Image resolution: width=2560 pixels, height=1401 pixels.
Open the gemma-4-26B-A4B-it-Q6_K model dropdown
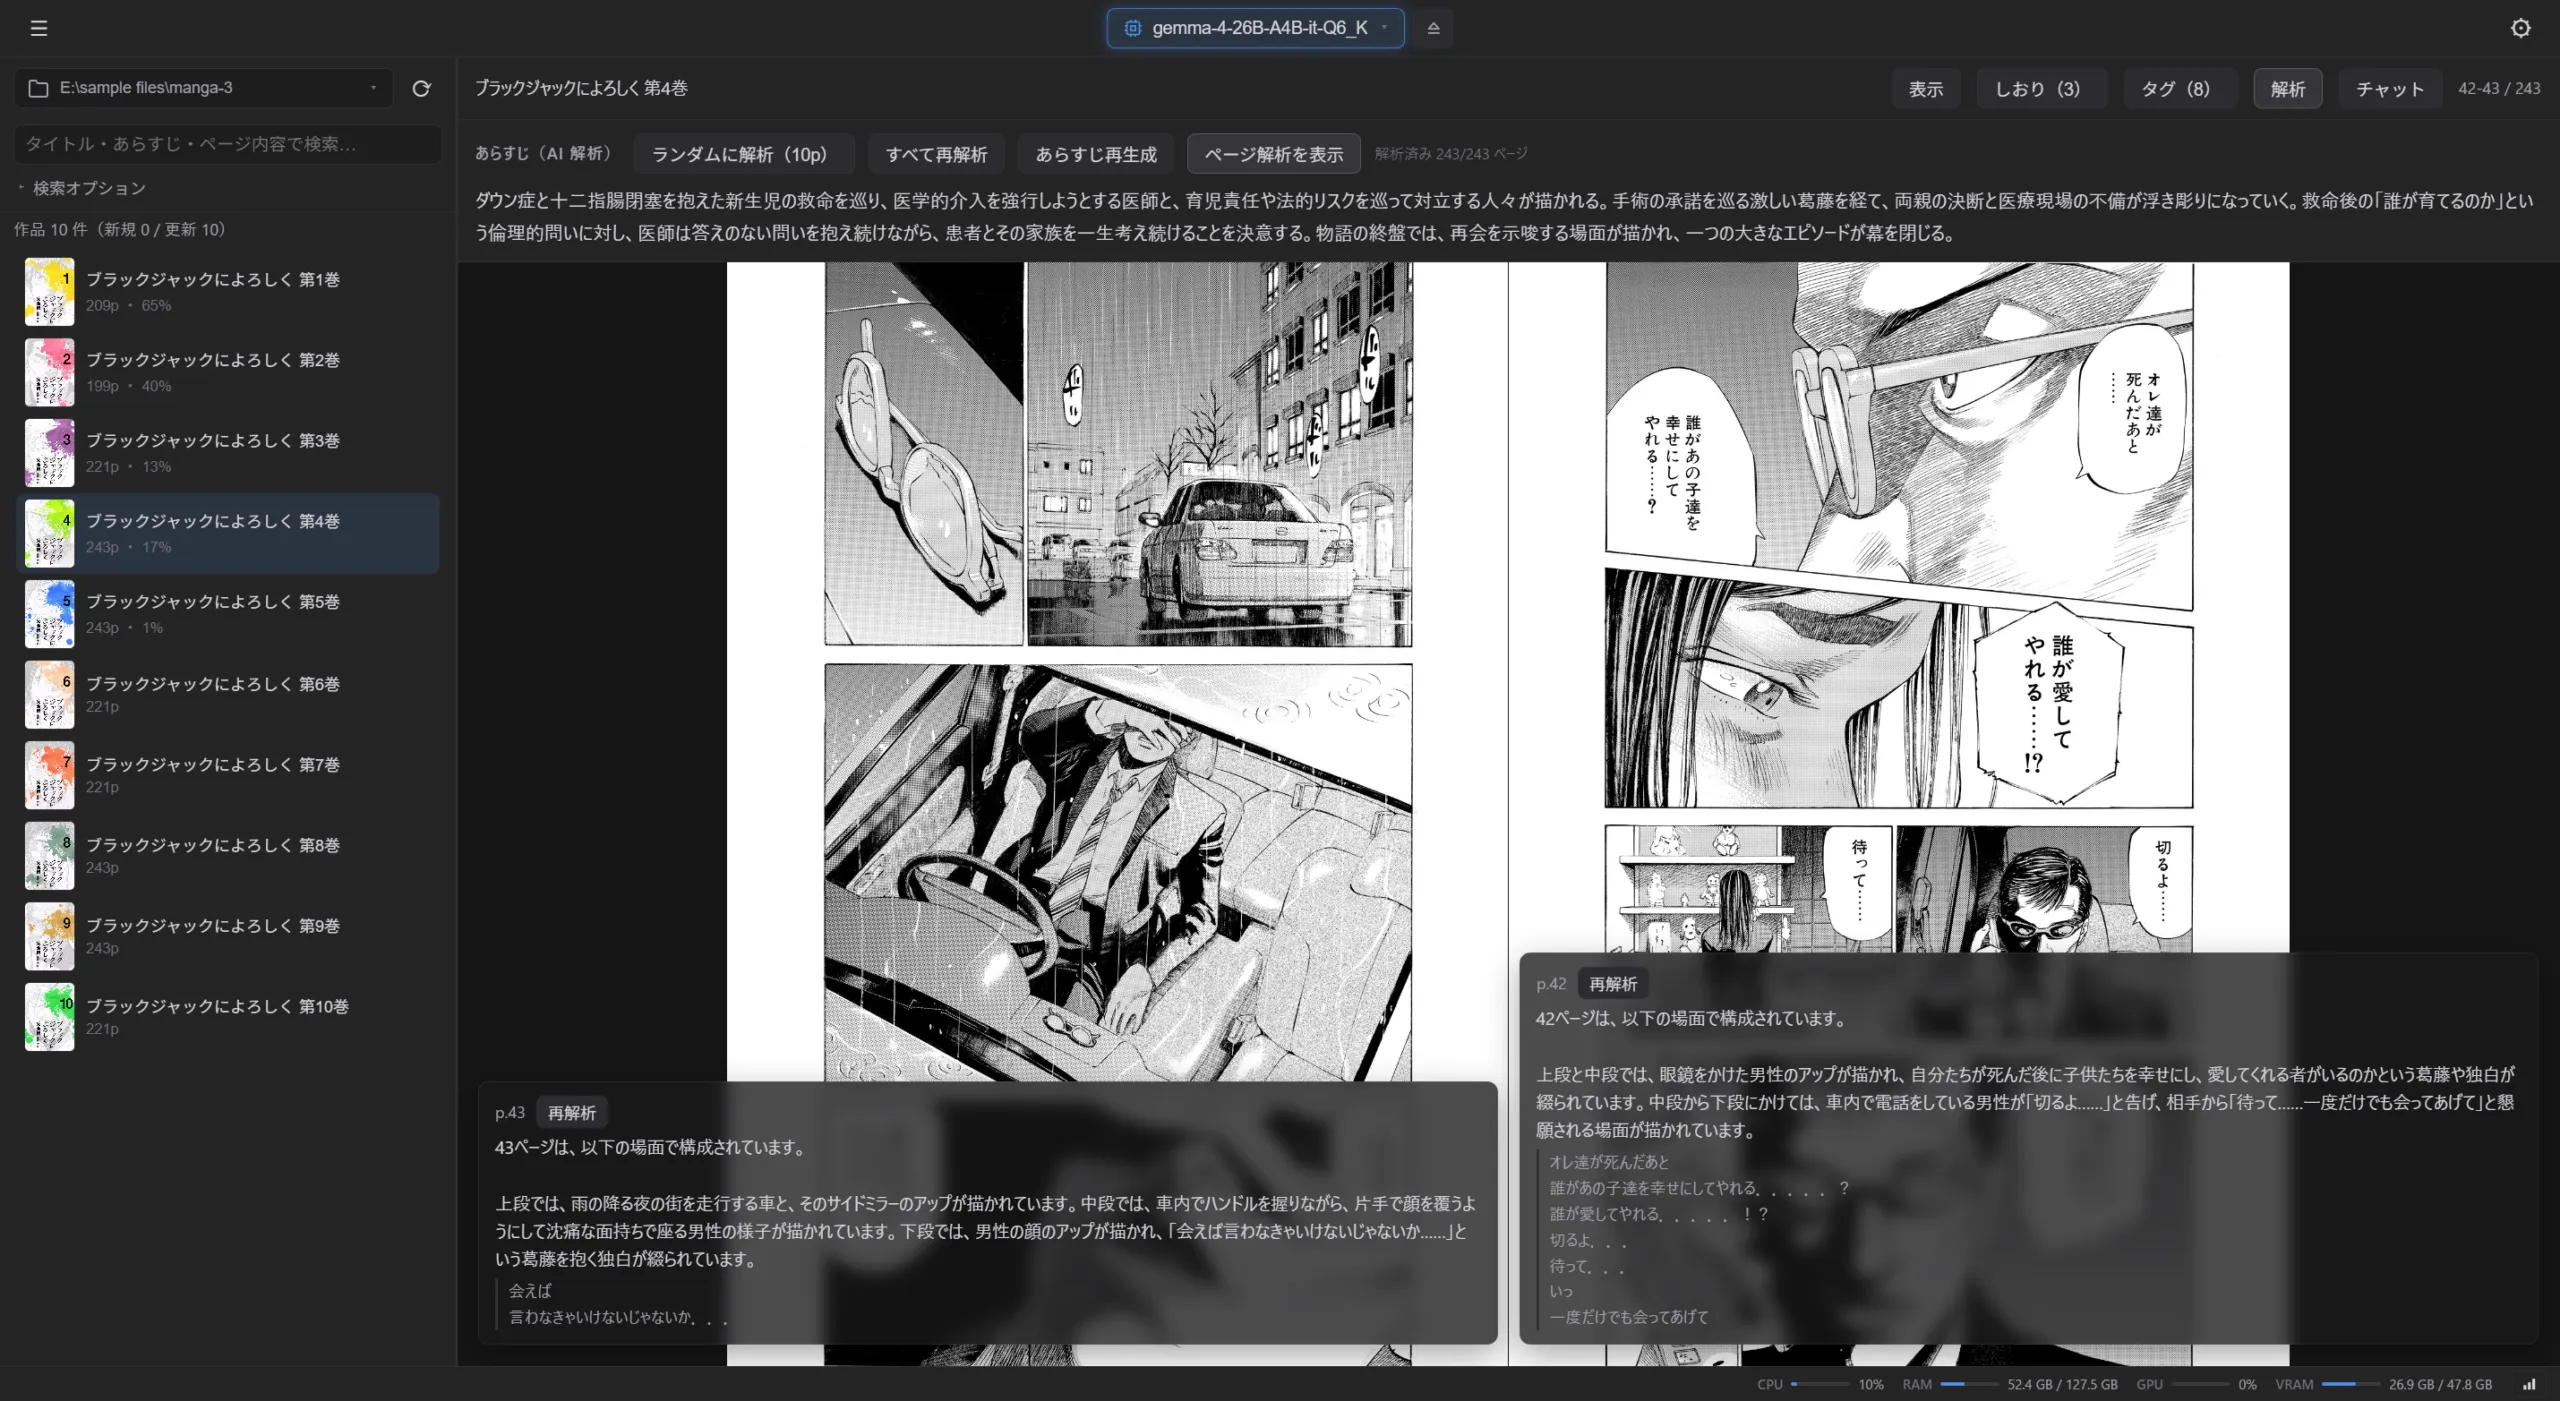tap(1255, 28)
